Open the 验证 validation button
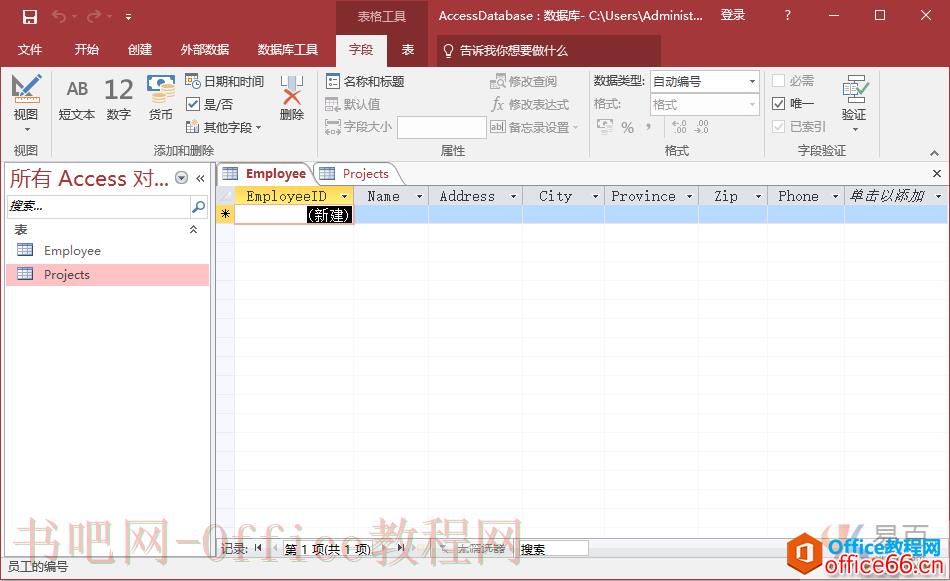 [x=855, y=103]
